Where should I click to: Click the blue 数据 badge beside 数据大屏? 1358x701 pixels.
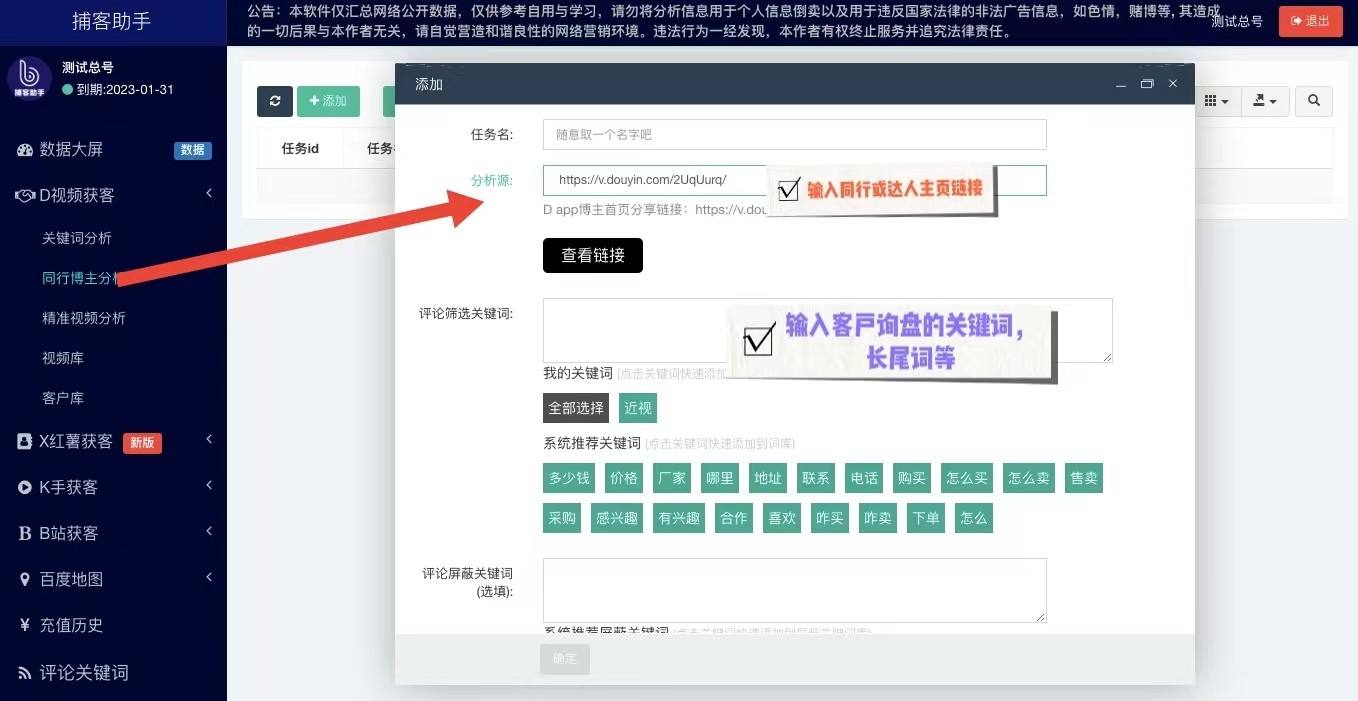(193, 150)
